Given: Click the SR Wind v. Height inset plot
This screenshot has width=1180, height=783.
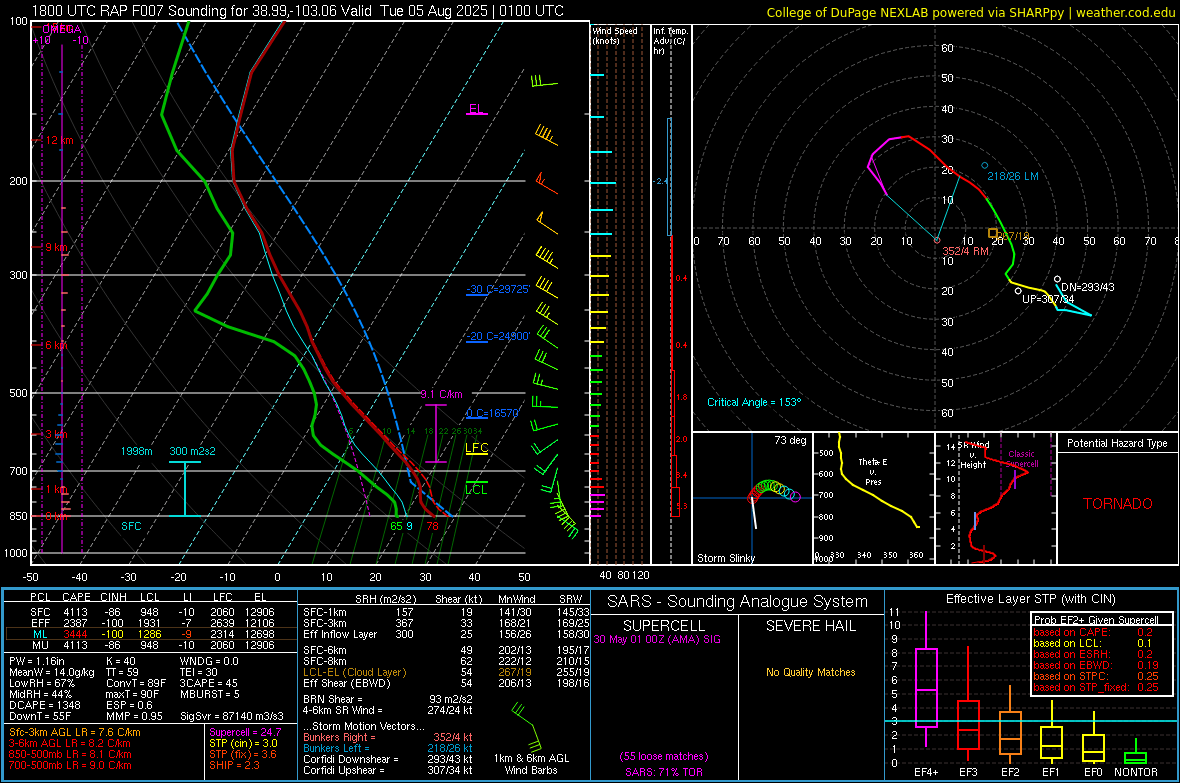Looking at the screenshot, I should click(x=996, y=498).
